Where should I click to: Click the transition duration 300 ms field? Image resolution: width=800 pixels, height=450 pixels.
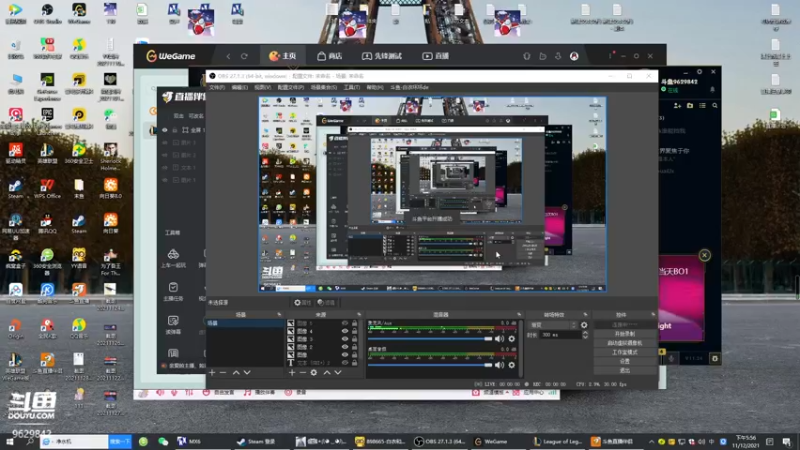[560, 335]
